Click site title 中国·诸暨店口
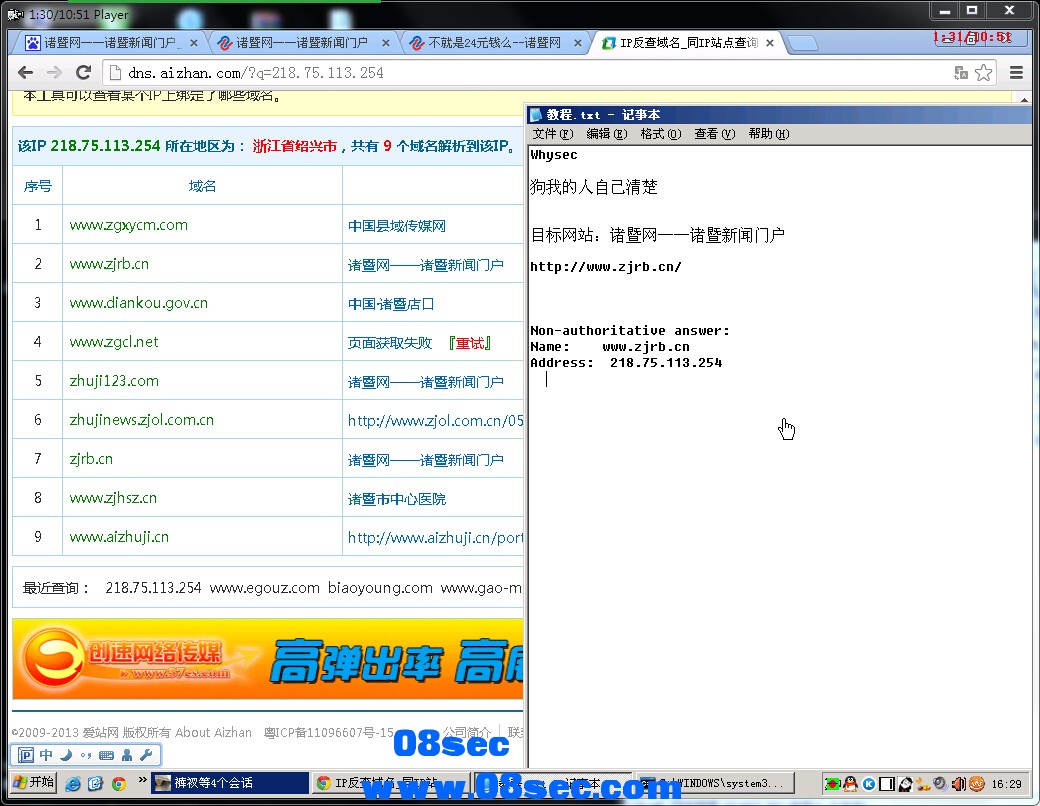This screenshot has width=1040, height=806. click(391, 304)
